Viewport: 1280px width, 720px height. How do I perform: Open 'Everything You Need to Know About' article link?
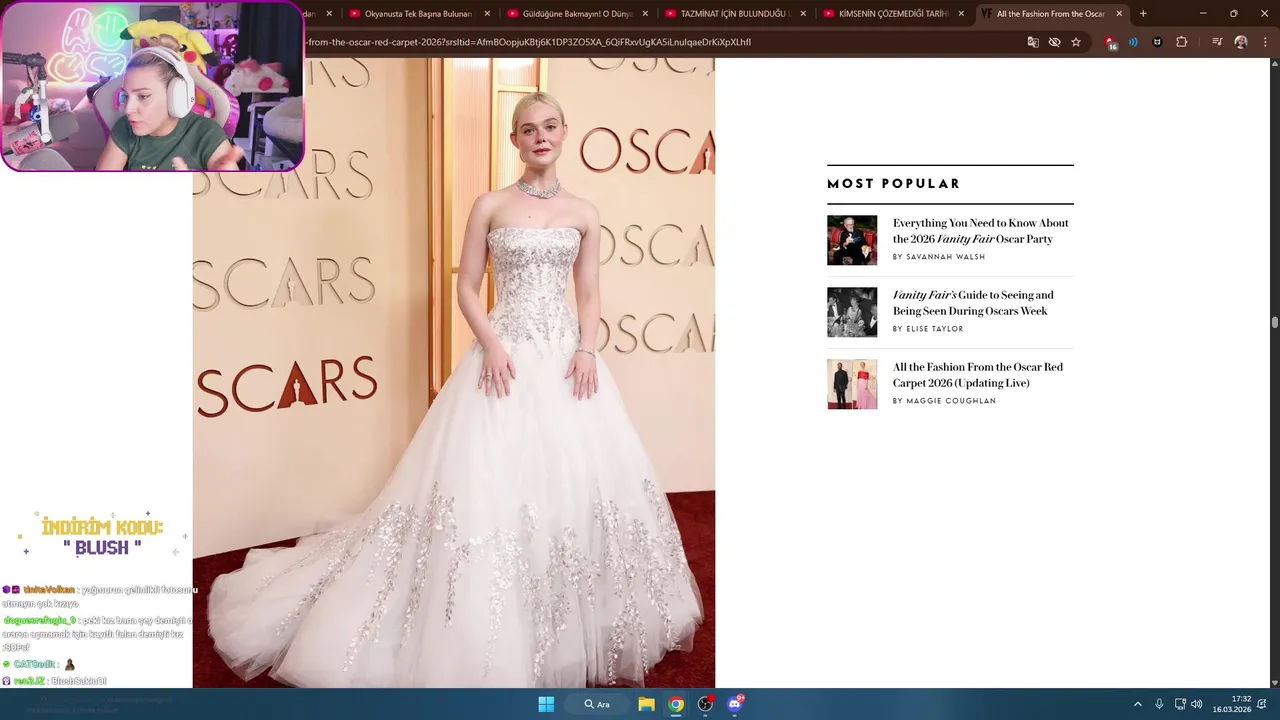(x=981, y=231)
